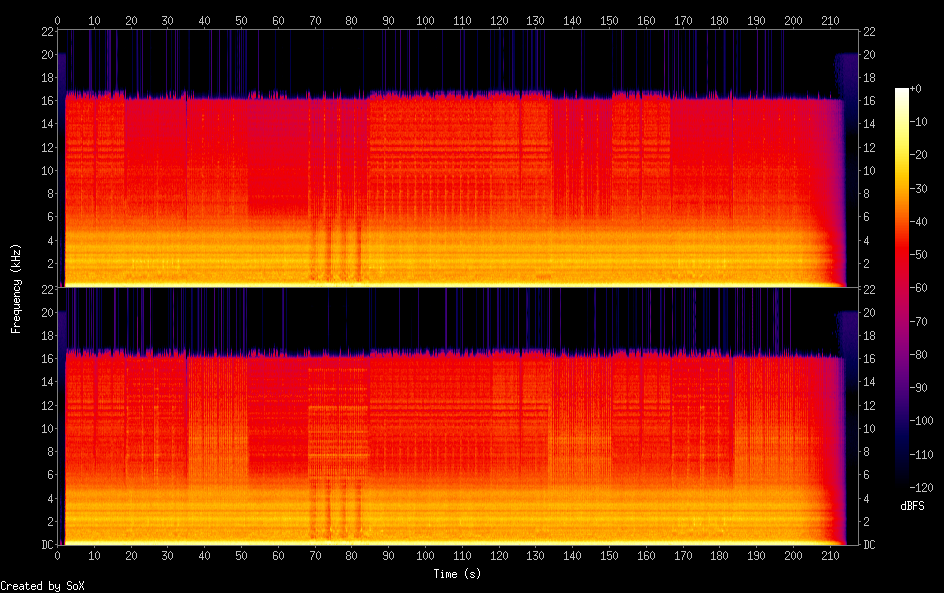Select the 150 tick on the top time axis
944x593 pixels.
(x=608, y=20)
